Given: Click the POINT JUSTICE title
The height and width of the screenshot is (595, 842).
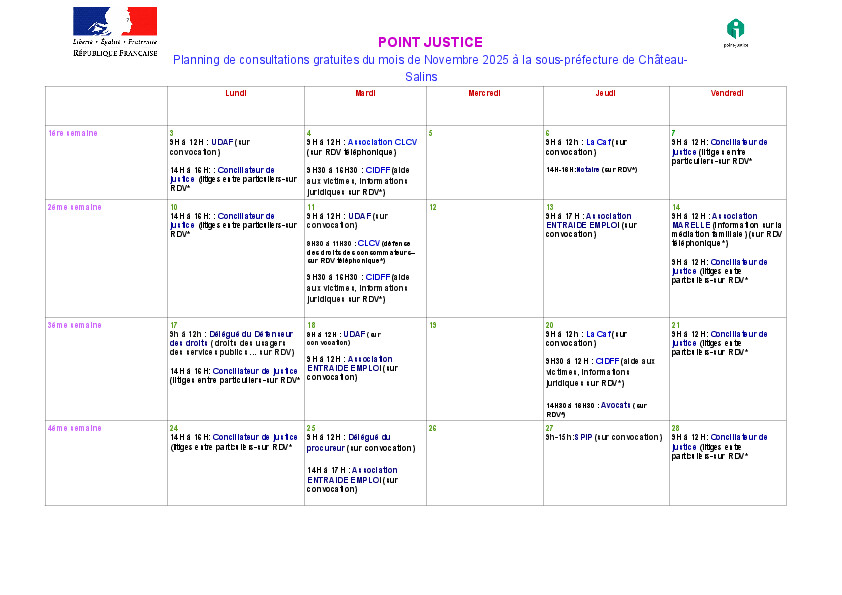Looking at the screenshot, I should 430,42.
